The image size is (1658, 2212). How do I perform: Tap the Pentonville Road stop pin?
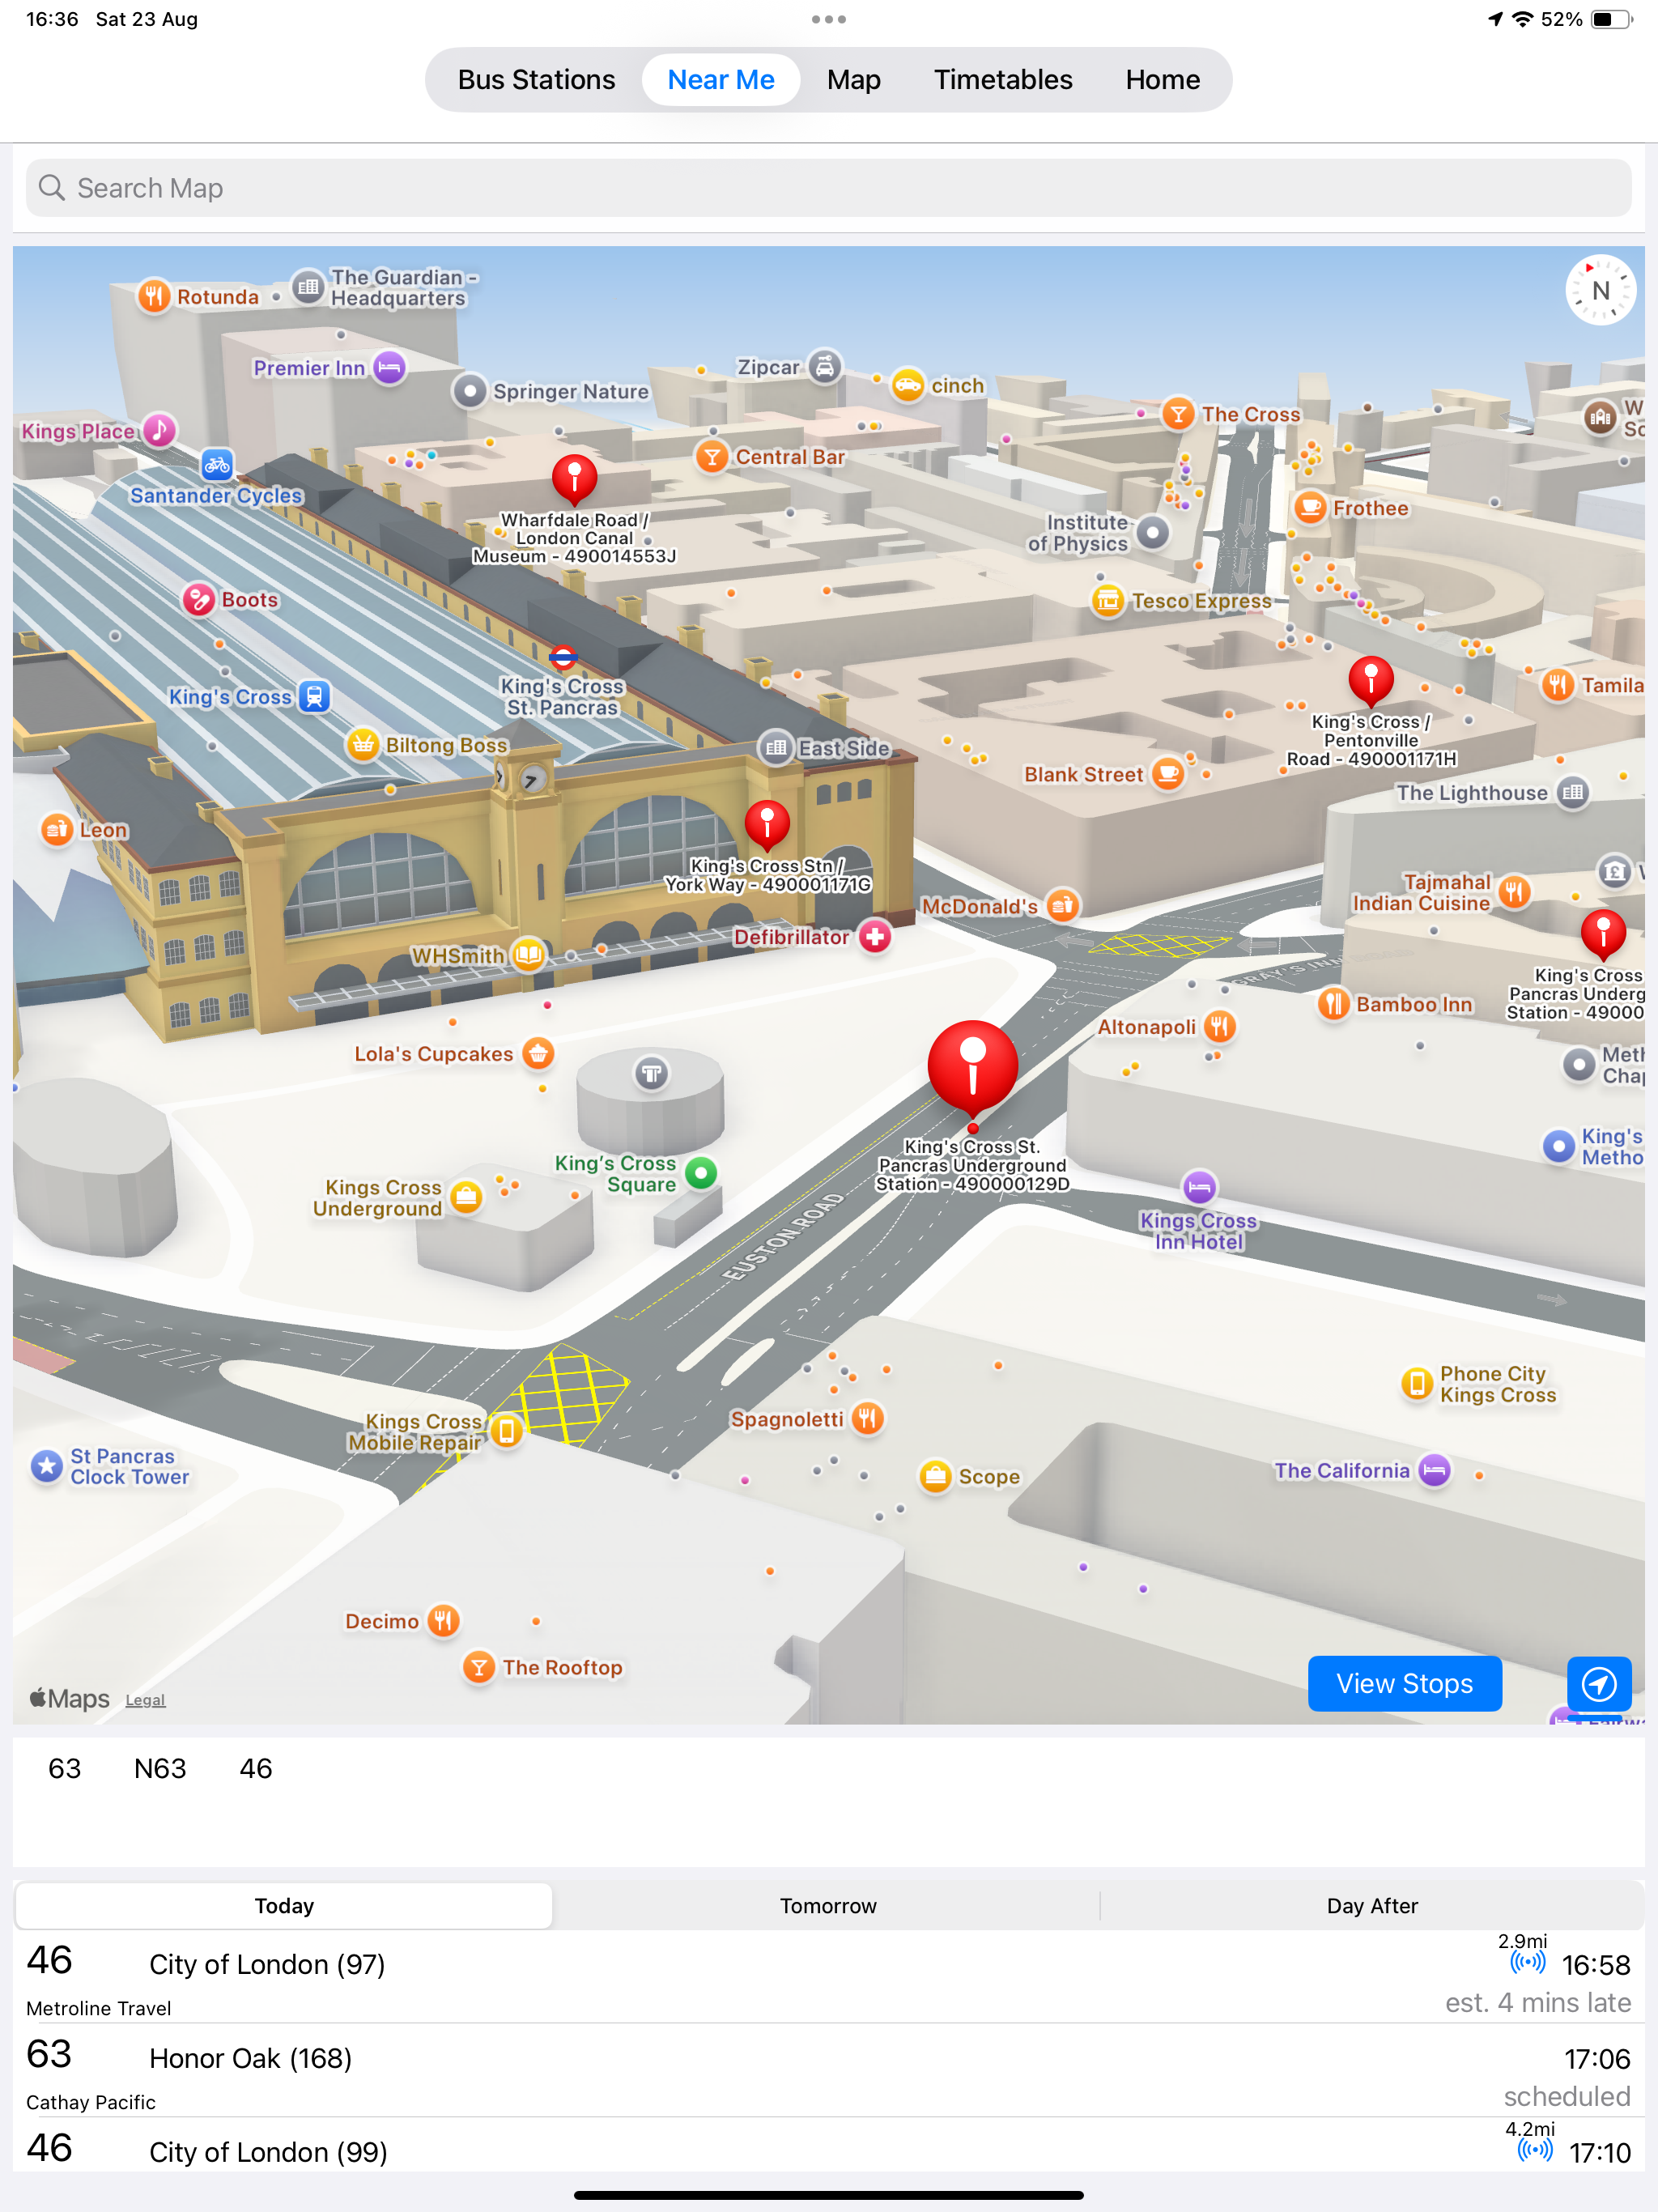coord(1371,681)
